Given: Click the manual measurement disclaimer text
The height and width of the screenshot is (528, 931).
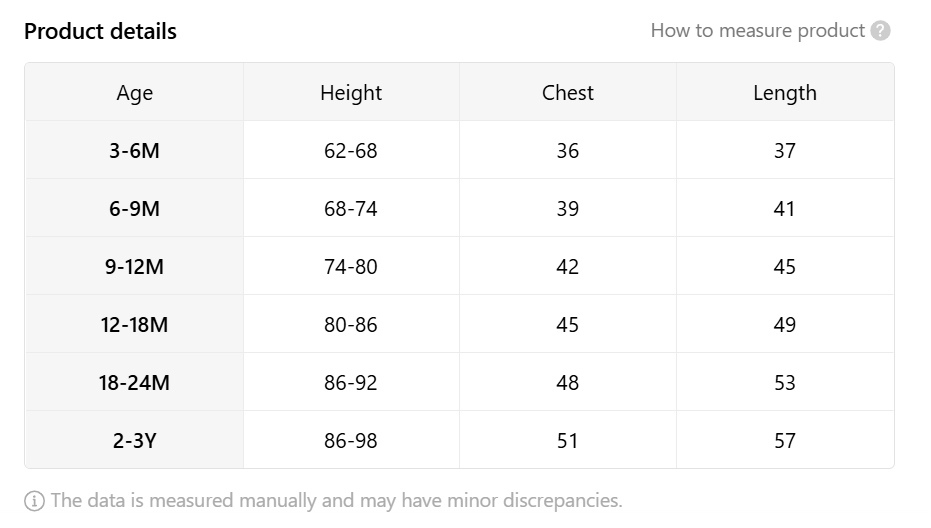Looking at the screenshot, I should click(336, 501).
